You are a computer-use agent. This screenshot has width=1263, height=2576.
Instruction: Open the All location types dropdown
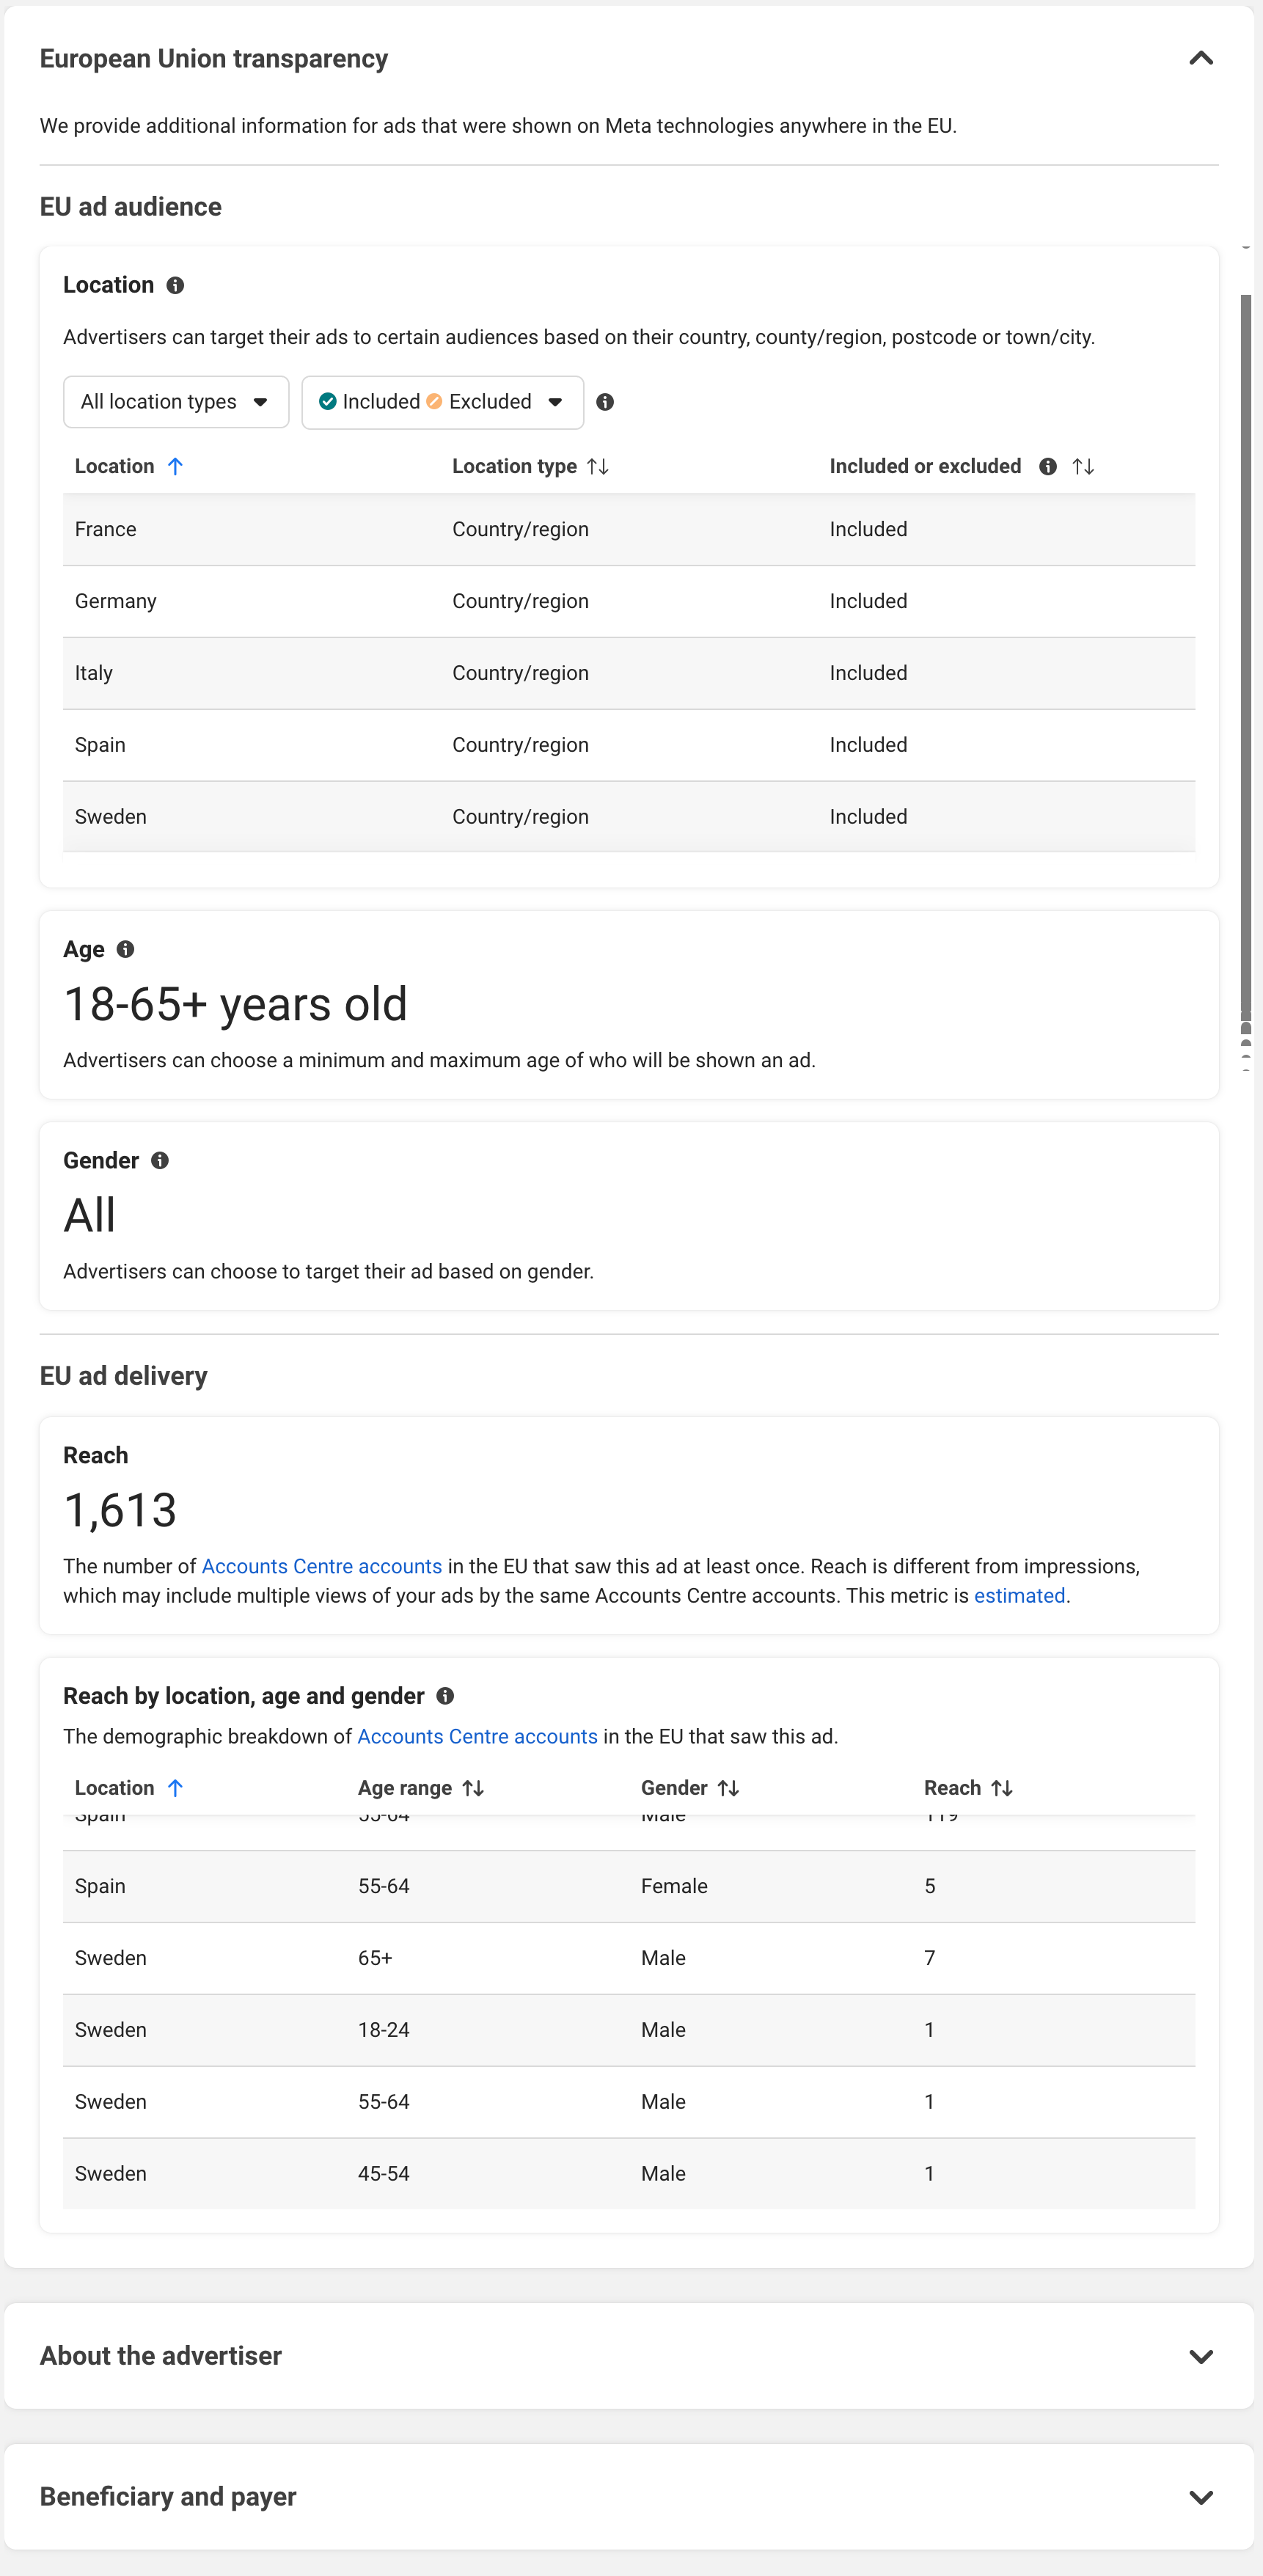175,402
